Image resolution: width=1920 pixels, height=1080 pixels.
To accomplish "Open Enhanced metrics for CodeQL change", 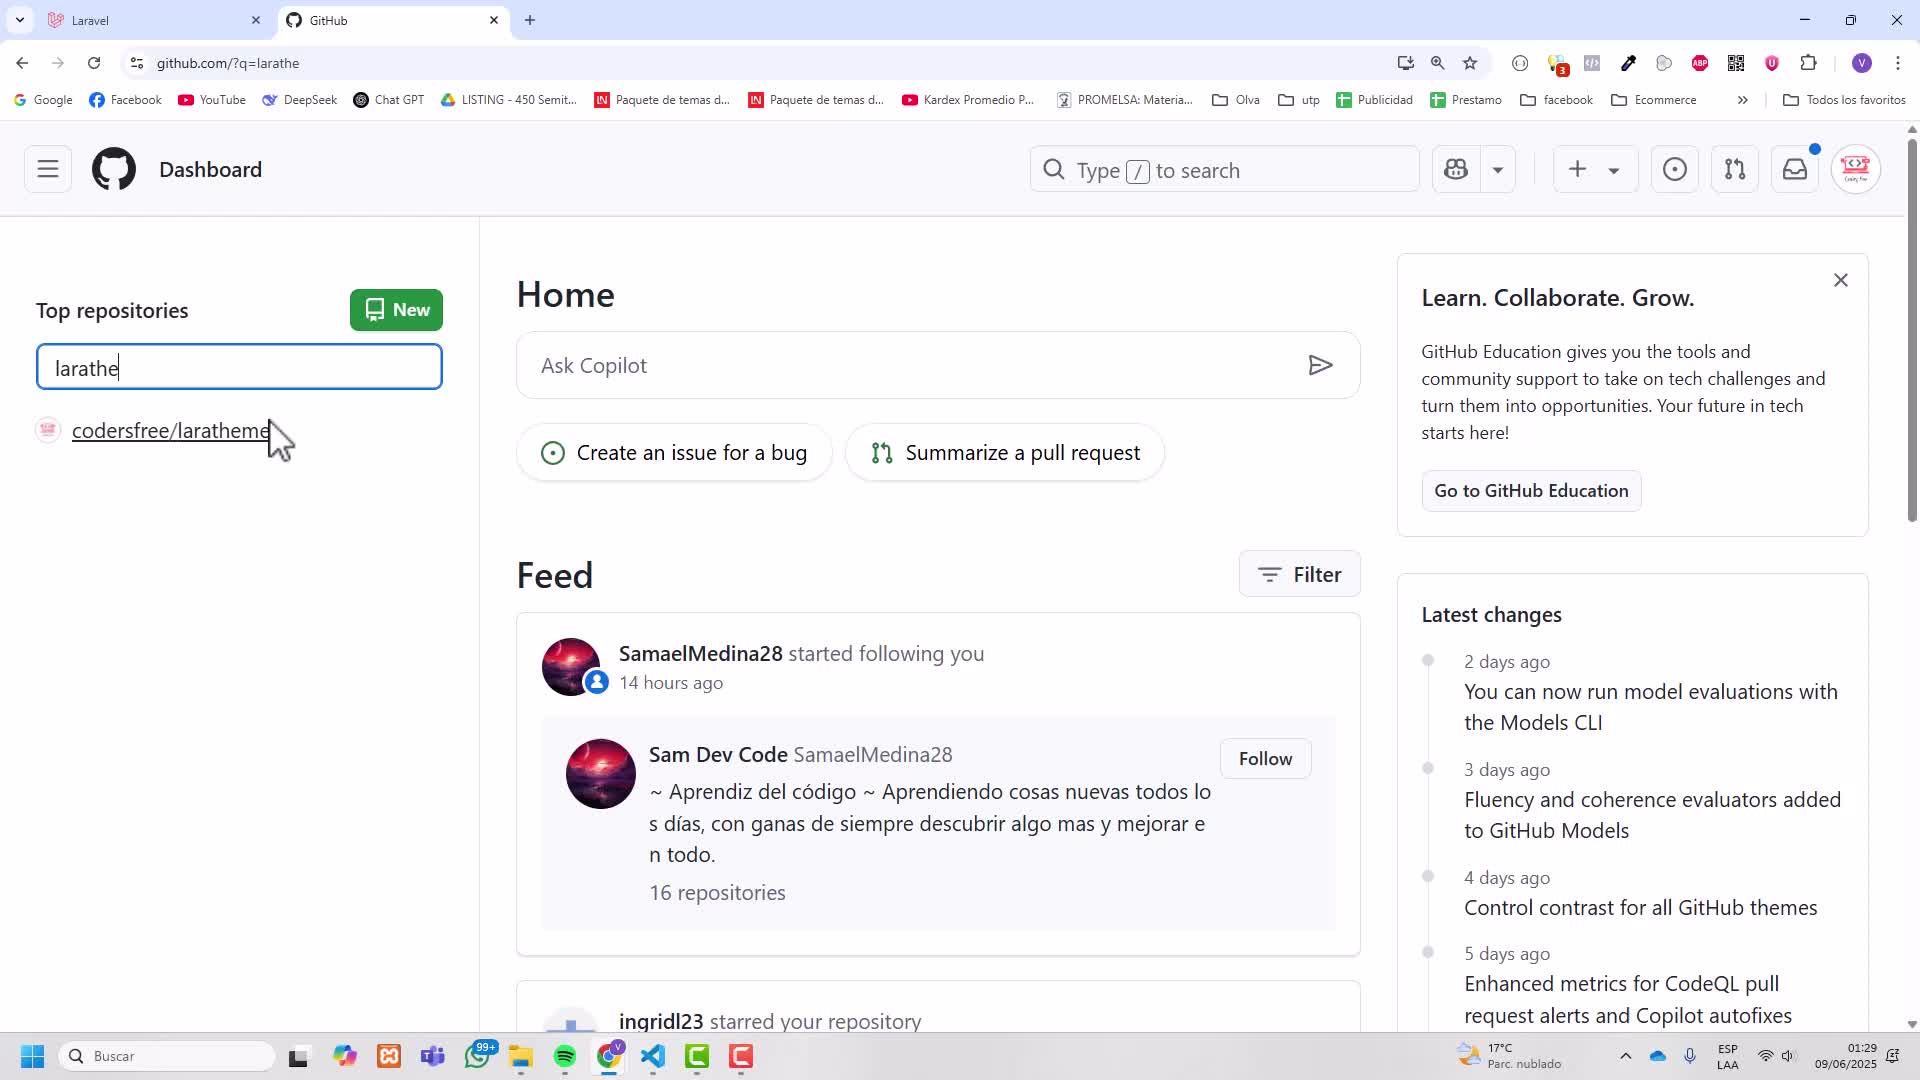I will (x=1627, y=999).
